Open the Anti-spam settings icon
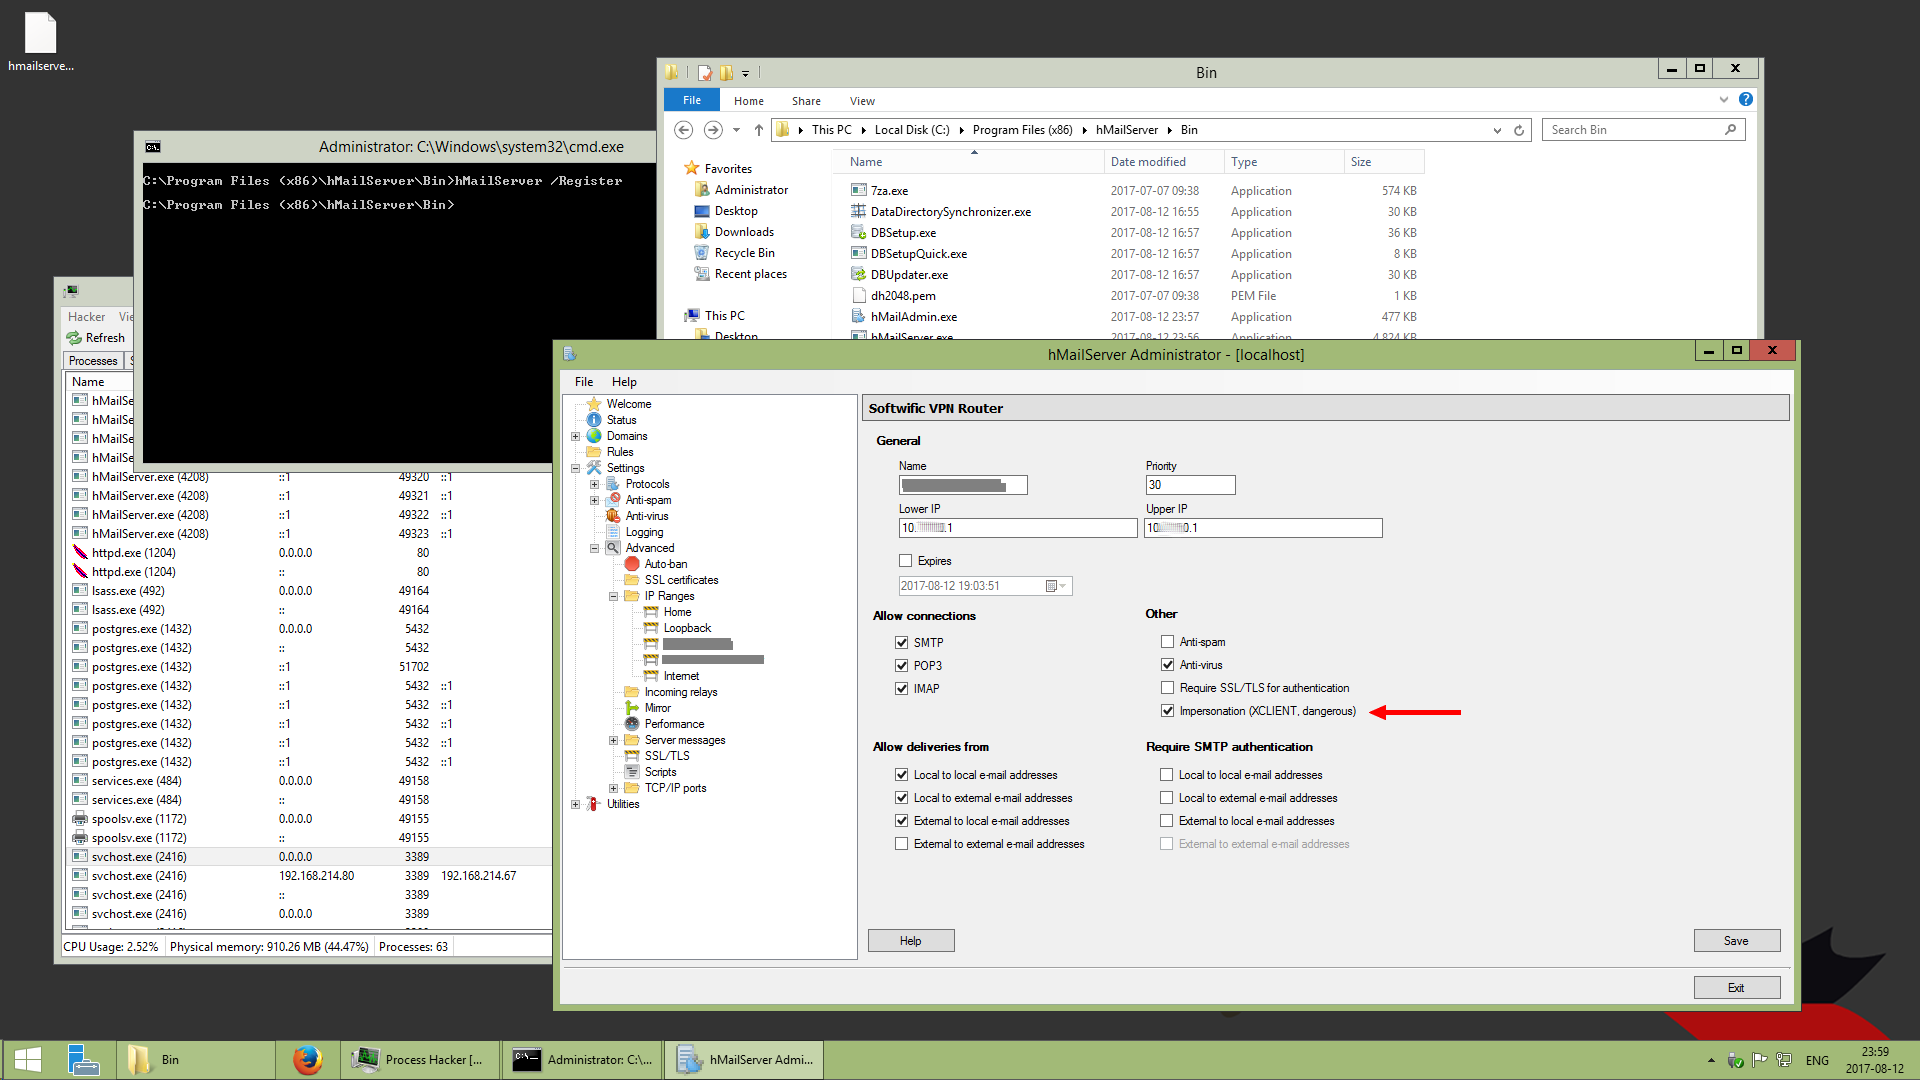 click(615, 500)
